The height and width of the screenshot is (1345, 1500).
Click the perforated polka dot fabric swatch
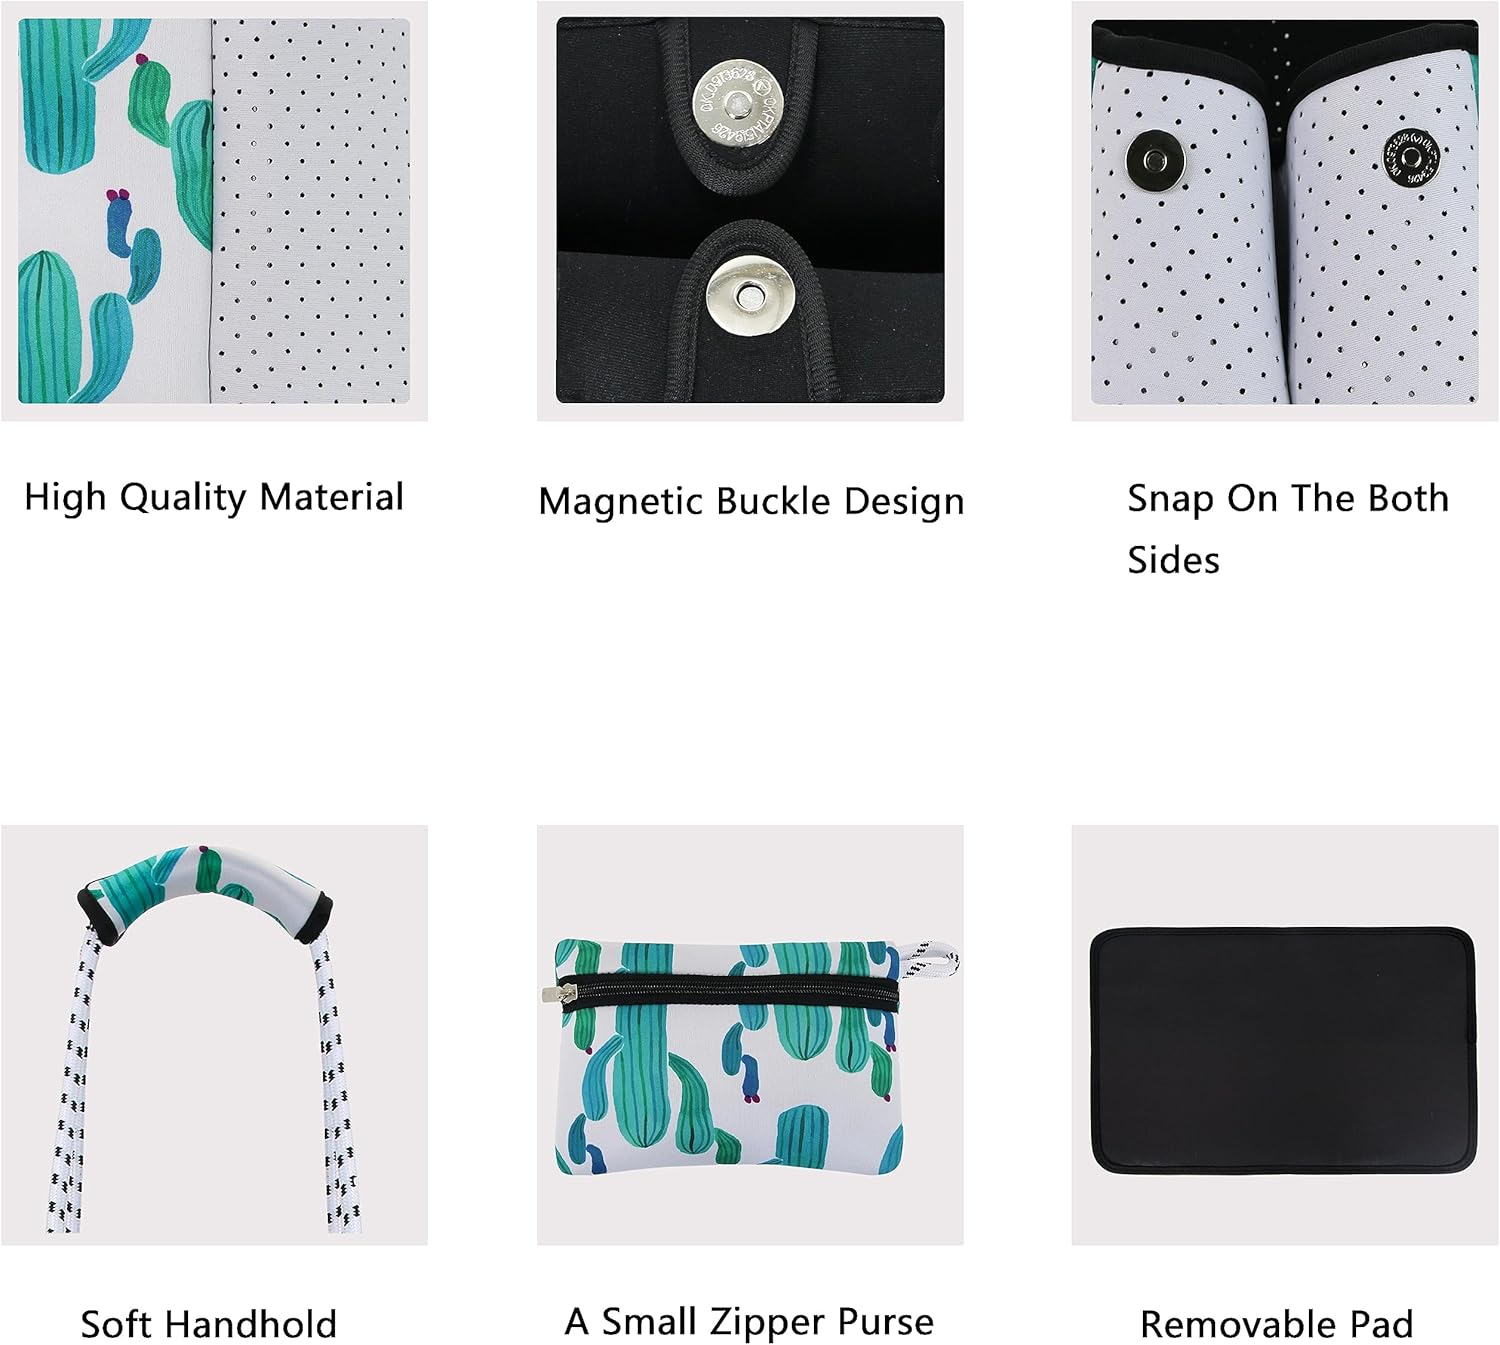[x=311, y=211]
